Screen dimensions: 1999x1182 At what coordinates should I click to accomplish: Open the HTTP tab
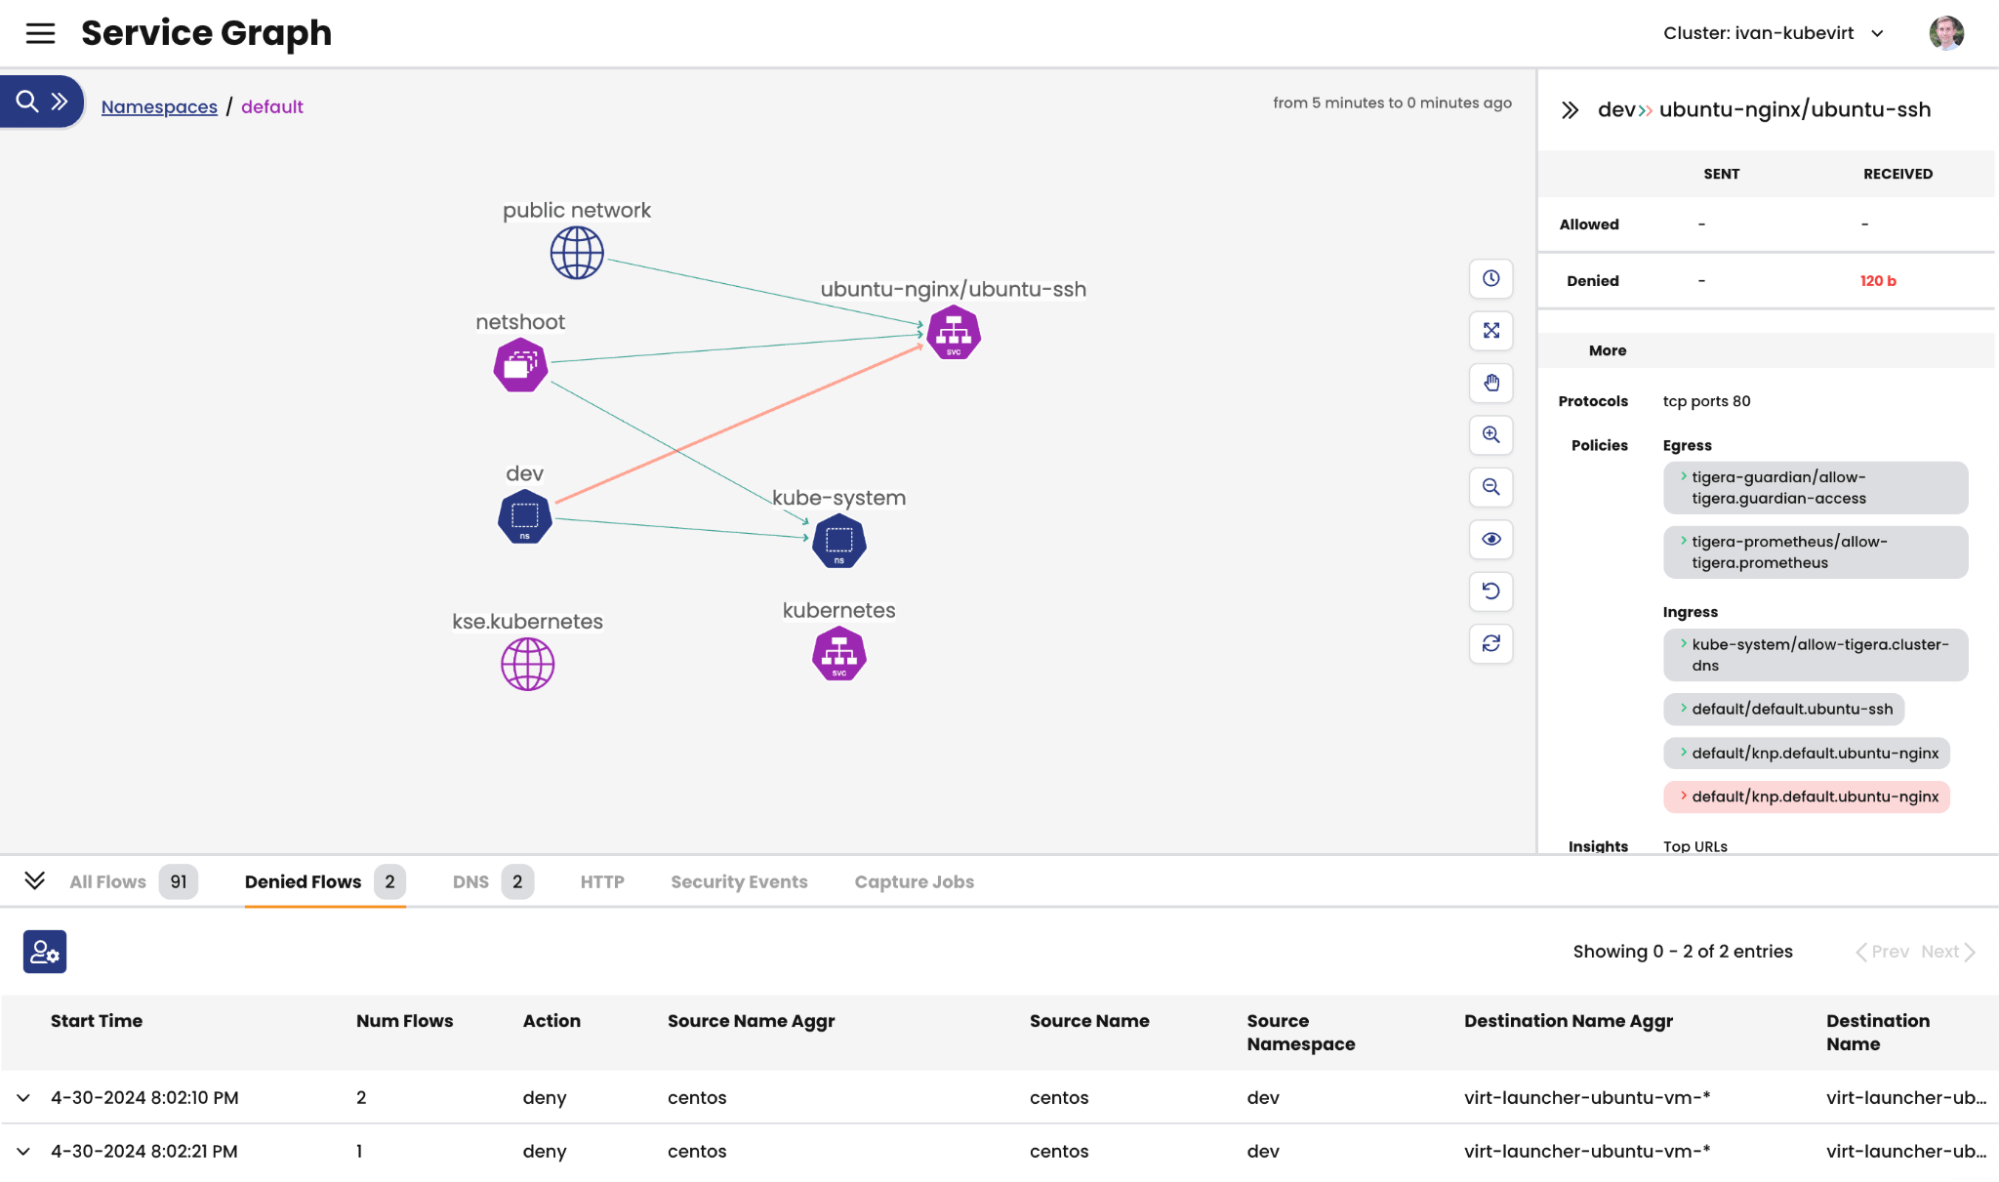coord(602,882)
